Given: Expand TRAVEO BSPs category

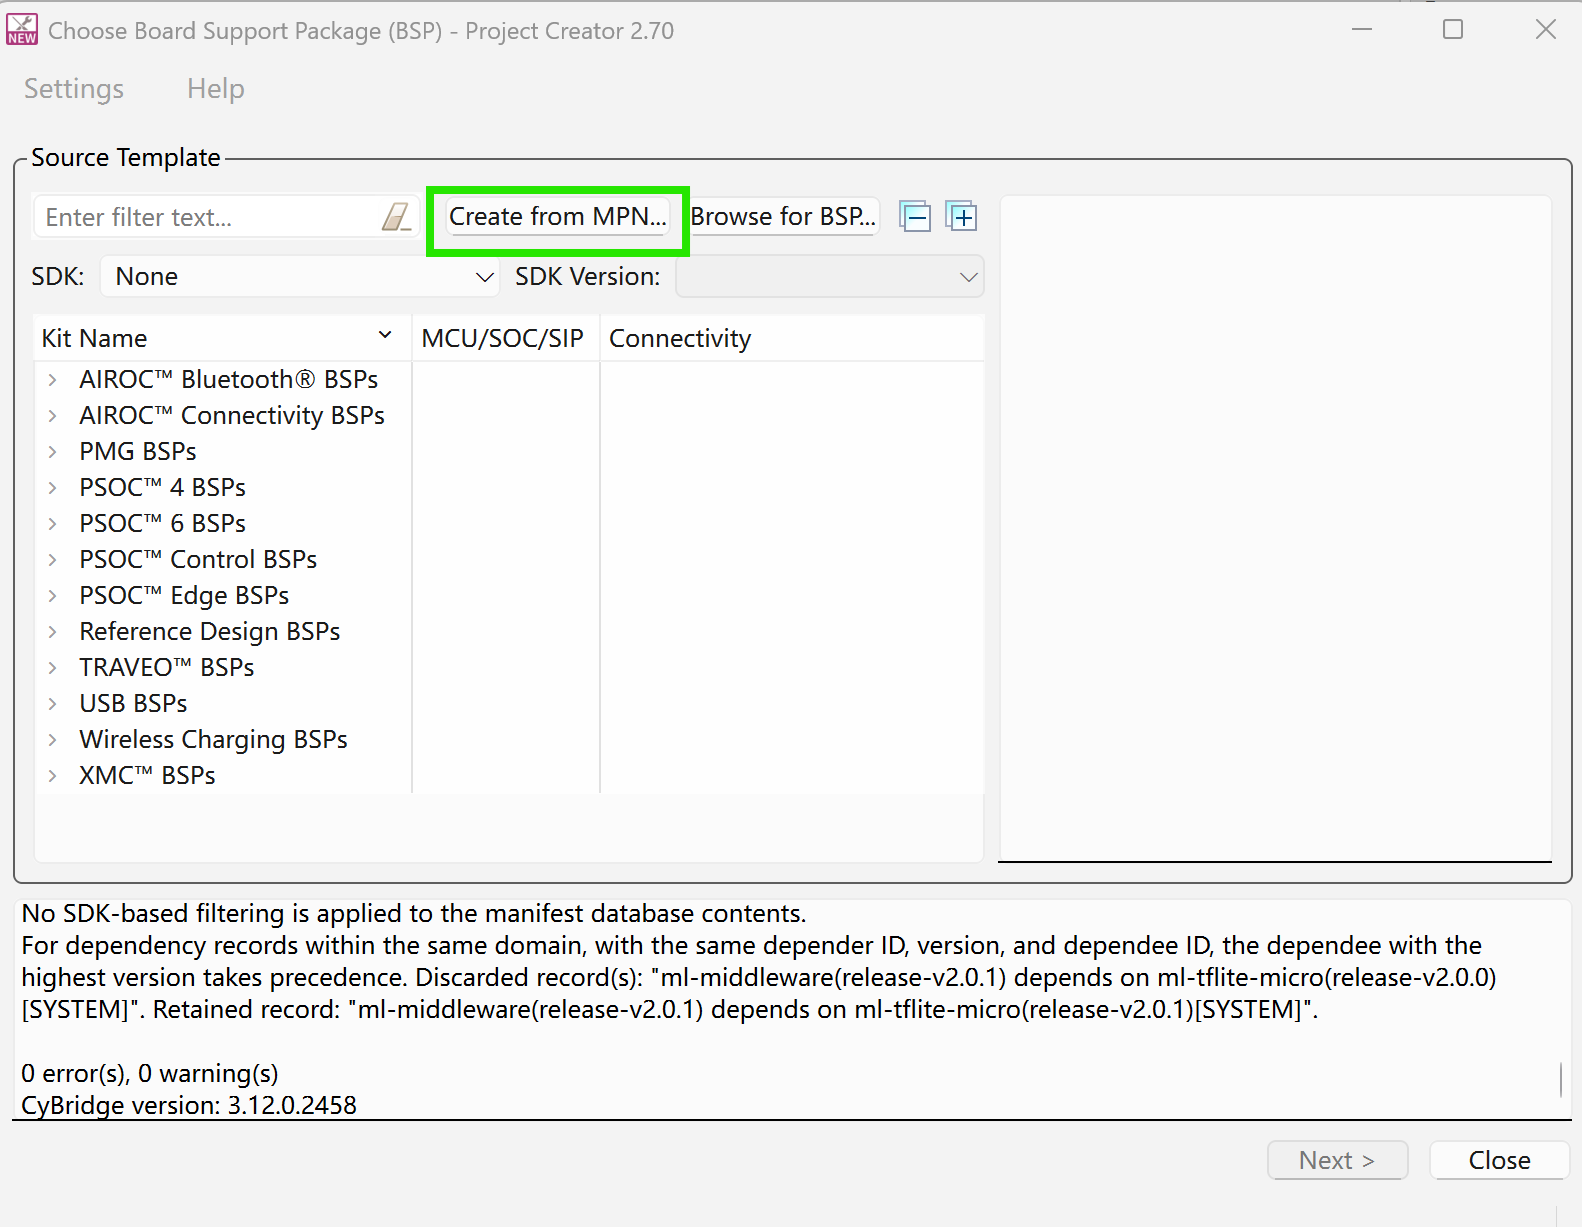Looking at the screenshot, I should [x=52, y=668].
